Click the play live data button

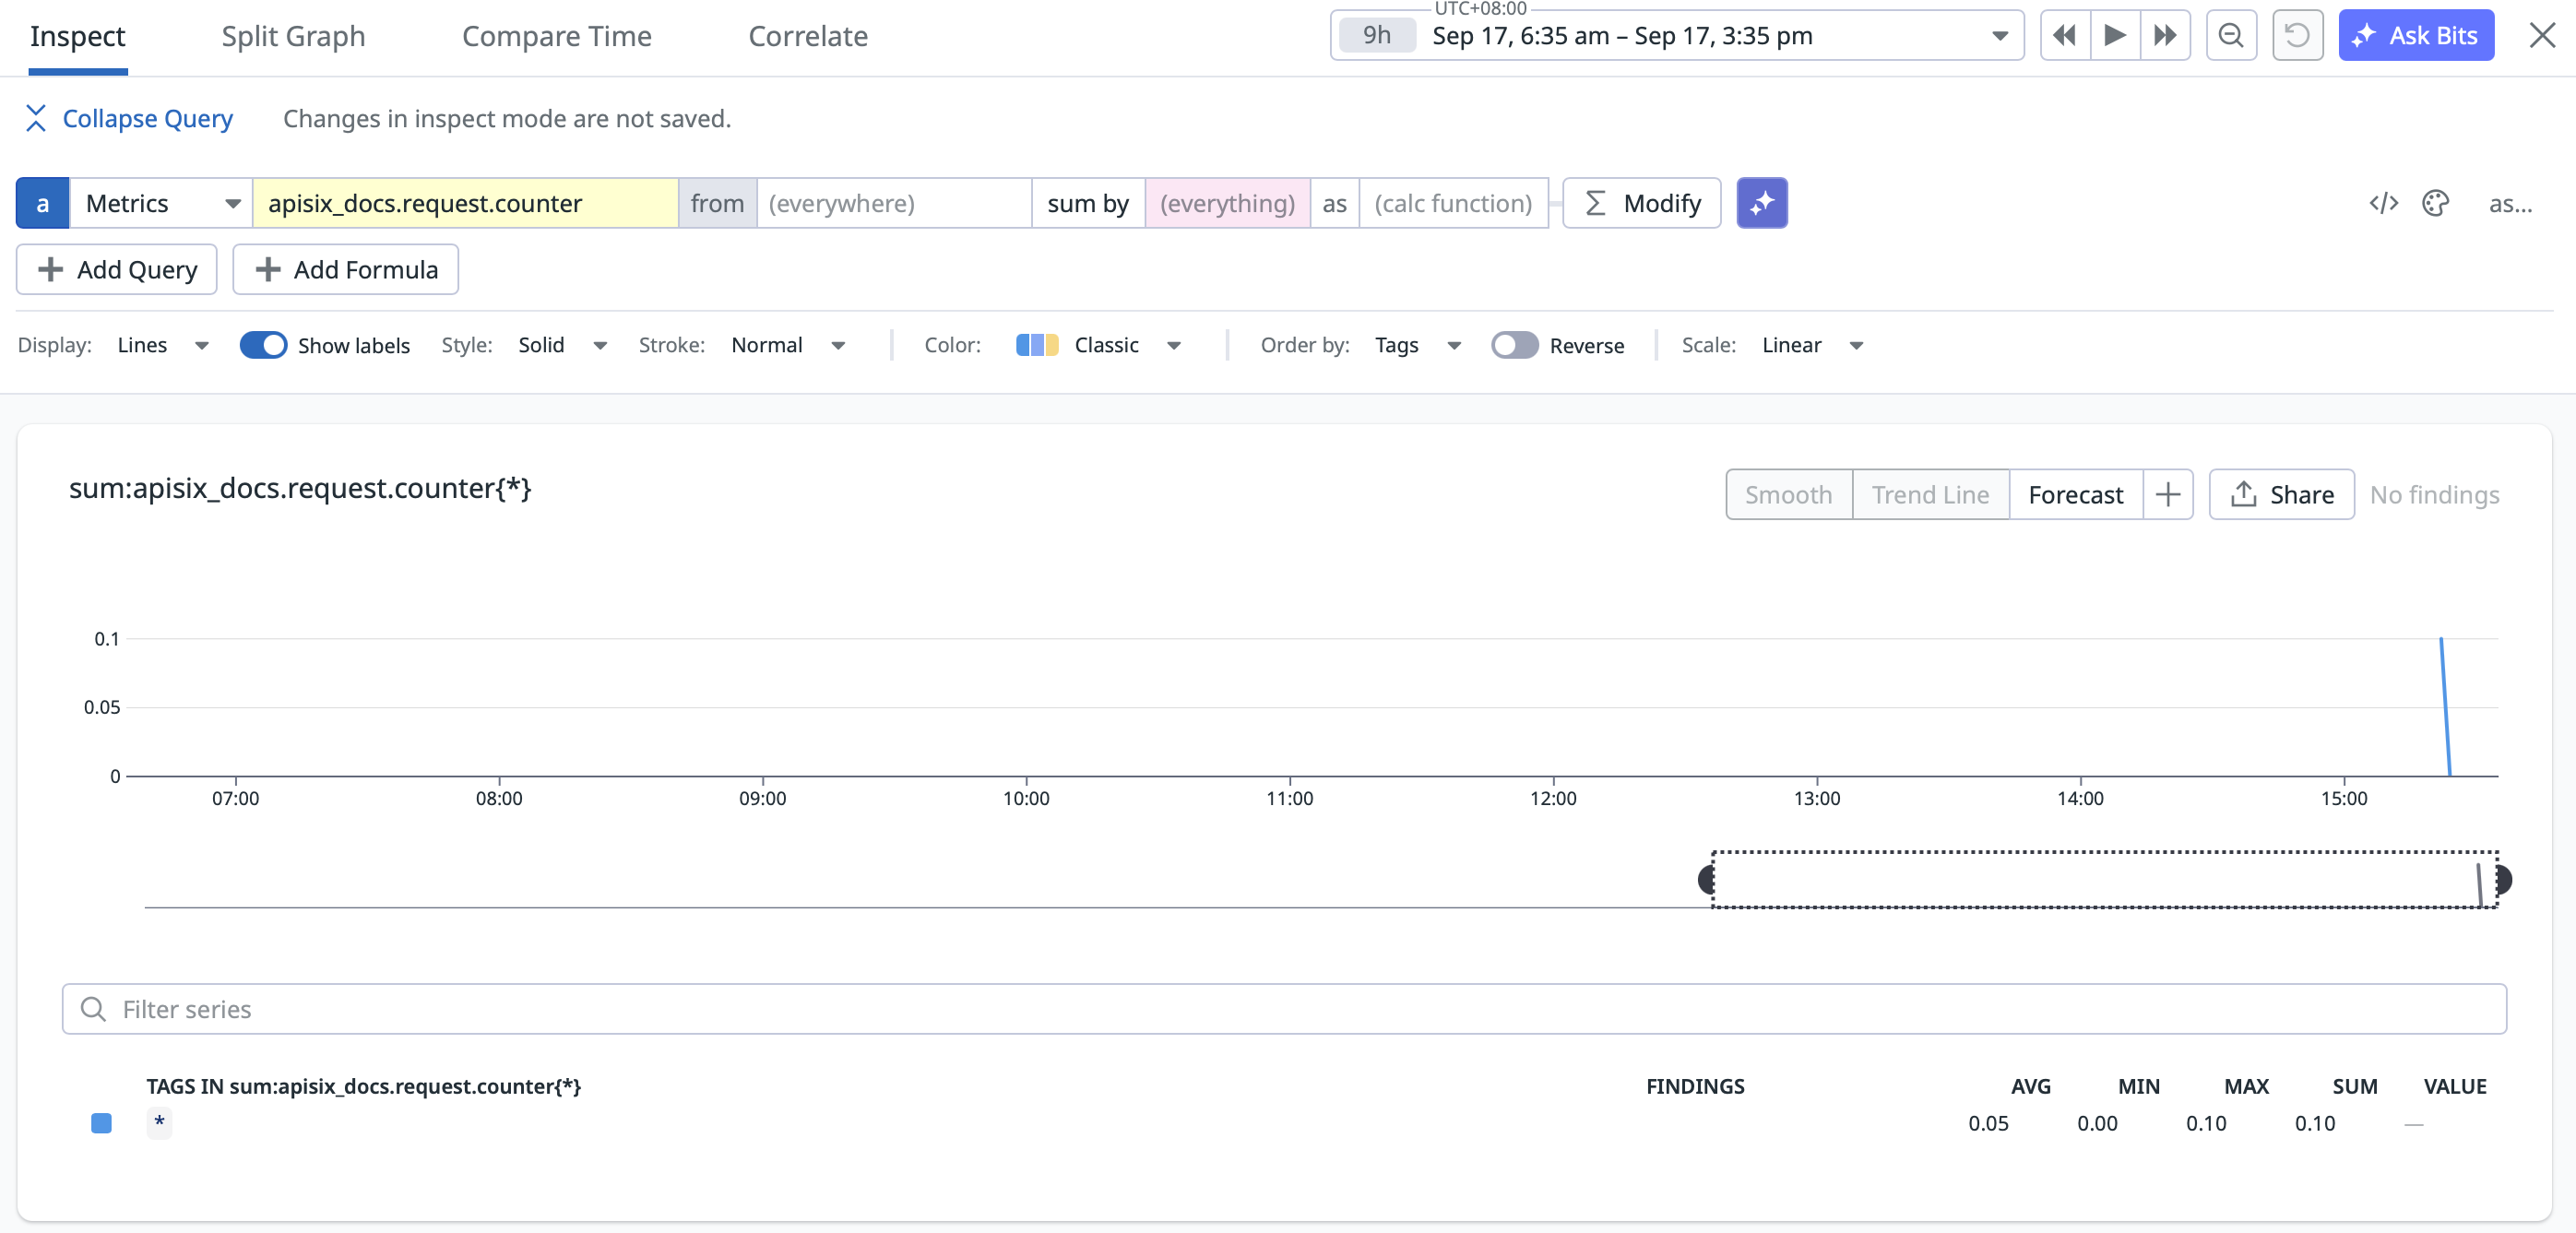(x=2115, y=36)
